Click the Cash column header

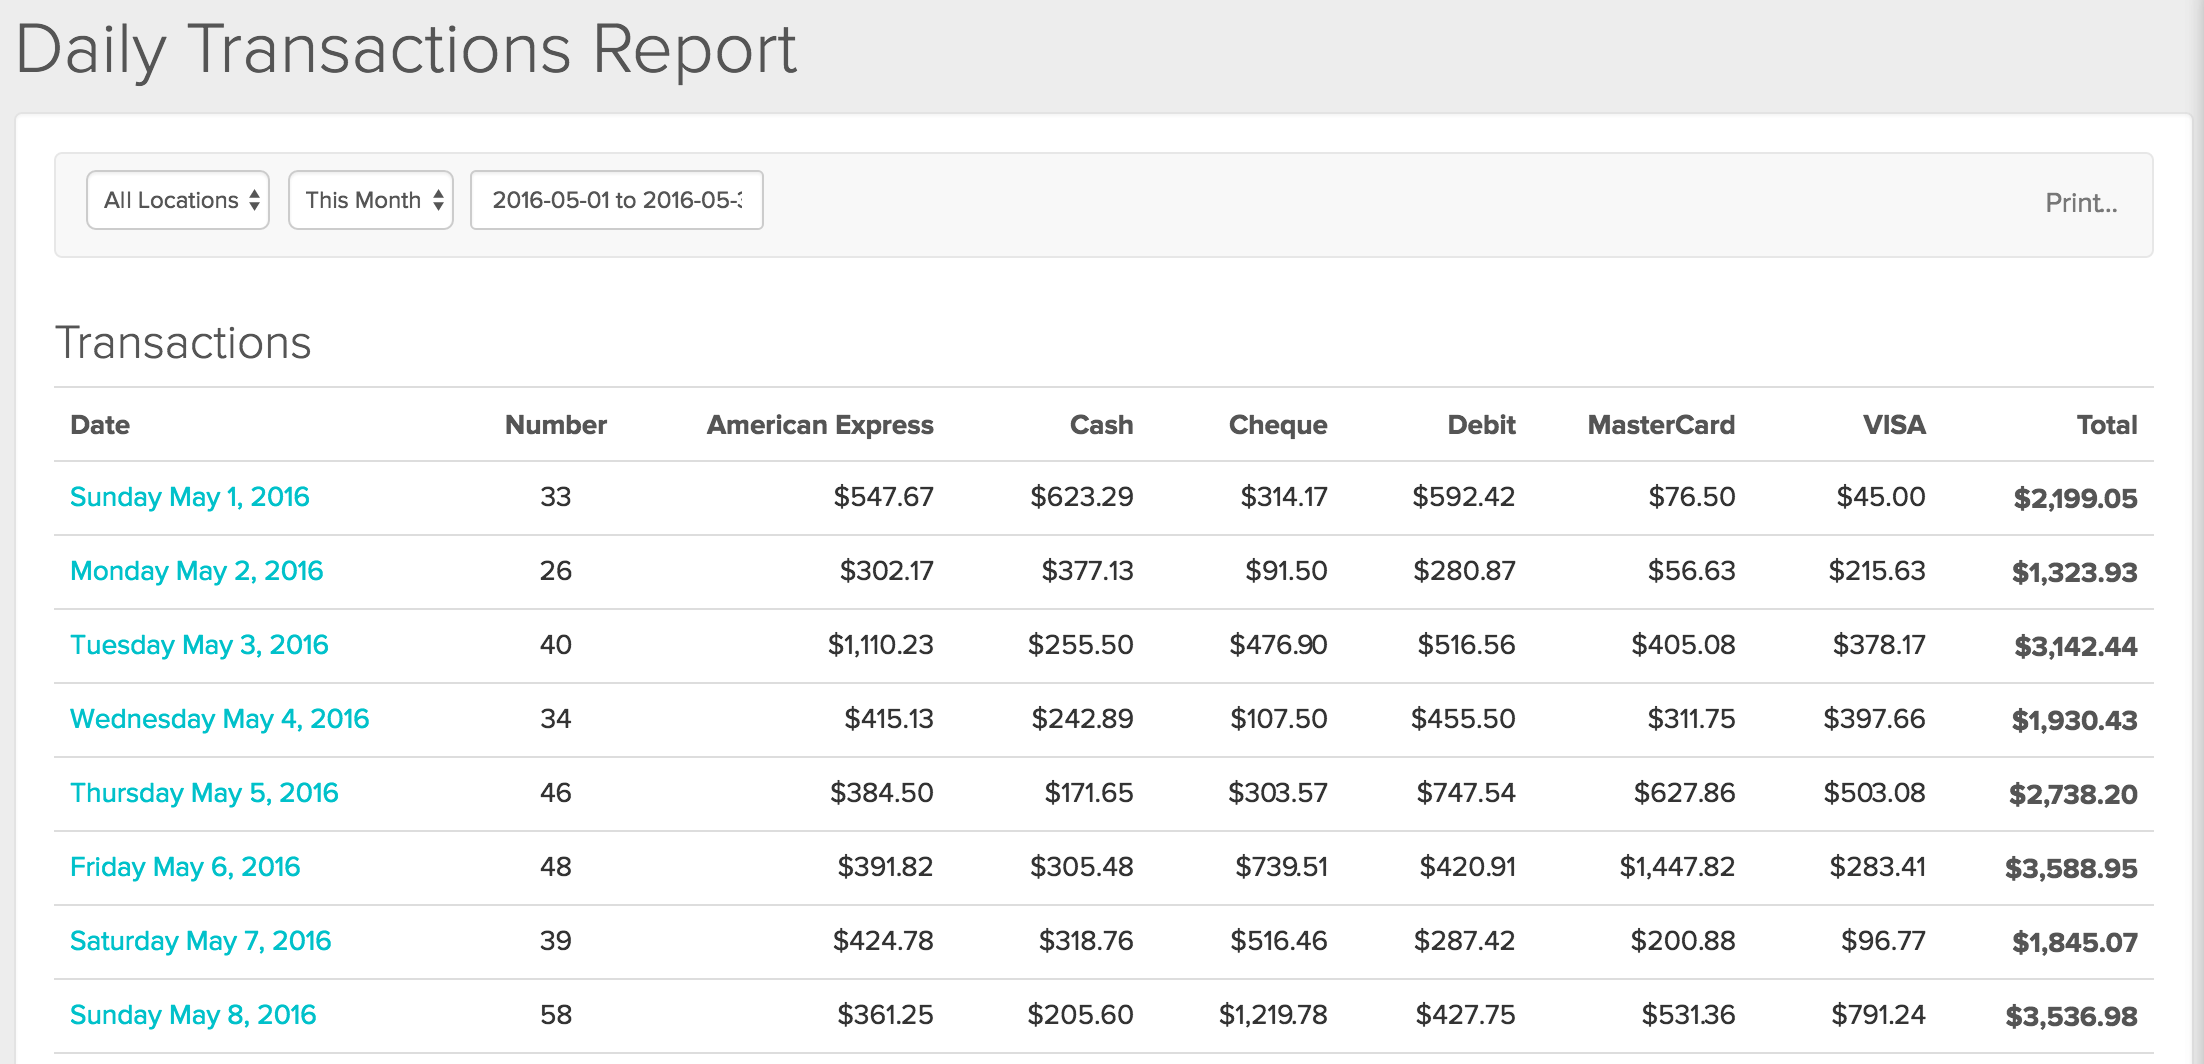(1101, 425)
